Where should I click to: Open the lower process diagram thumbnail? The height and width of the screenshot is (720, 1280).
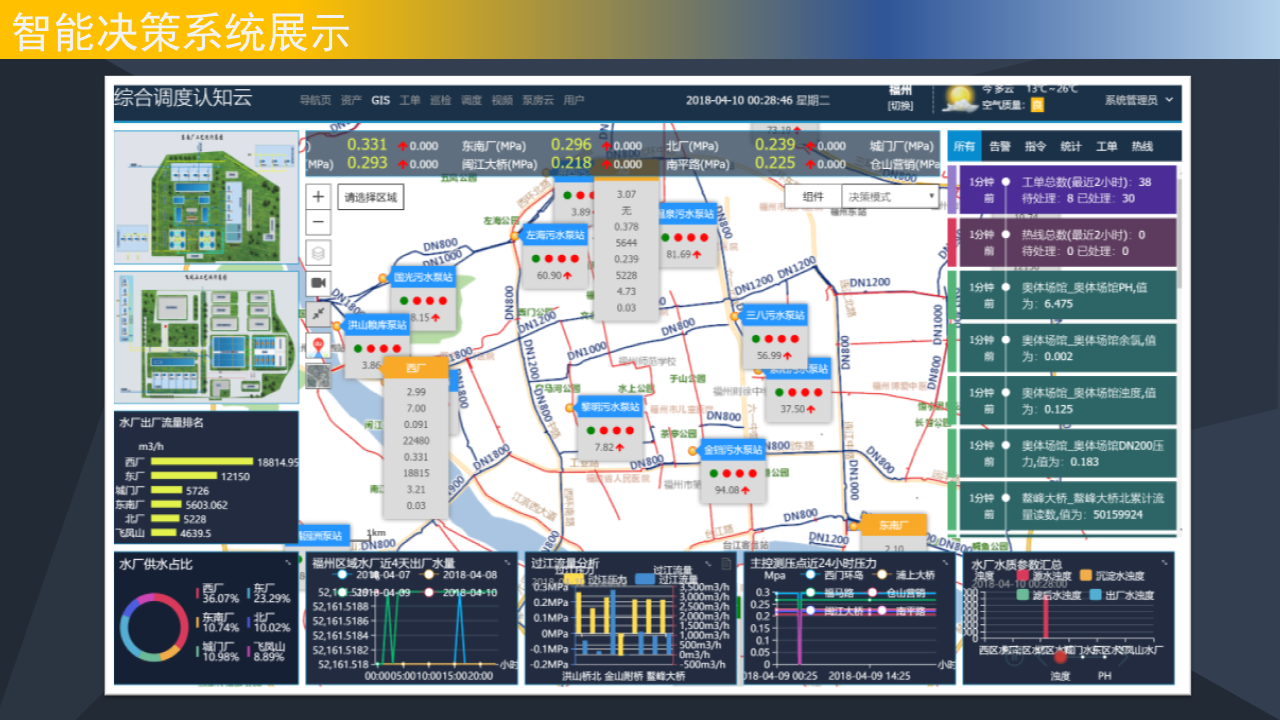point(206,336)
